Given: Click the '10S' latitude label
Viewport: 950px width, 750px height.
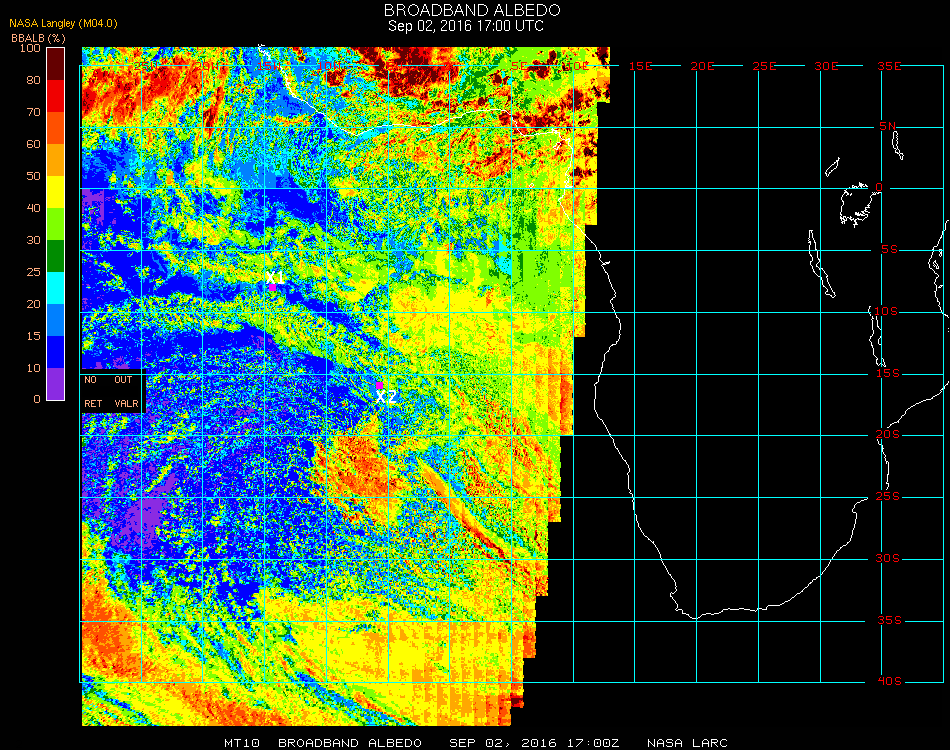Looking at the screenshot, I should 885,311.
